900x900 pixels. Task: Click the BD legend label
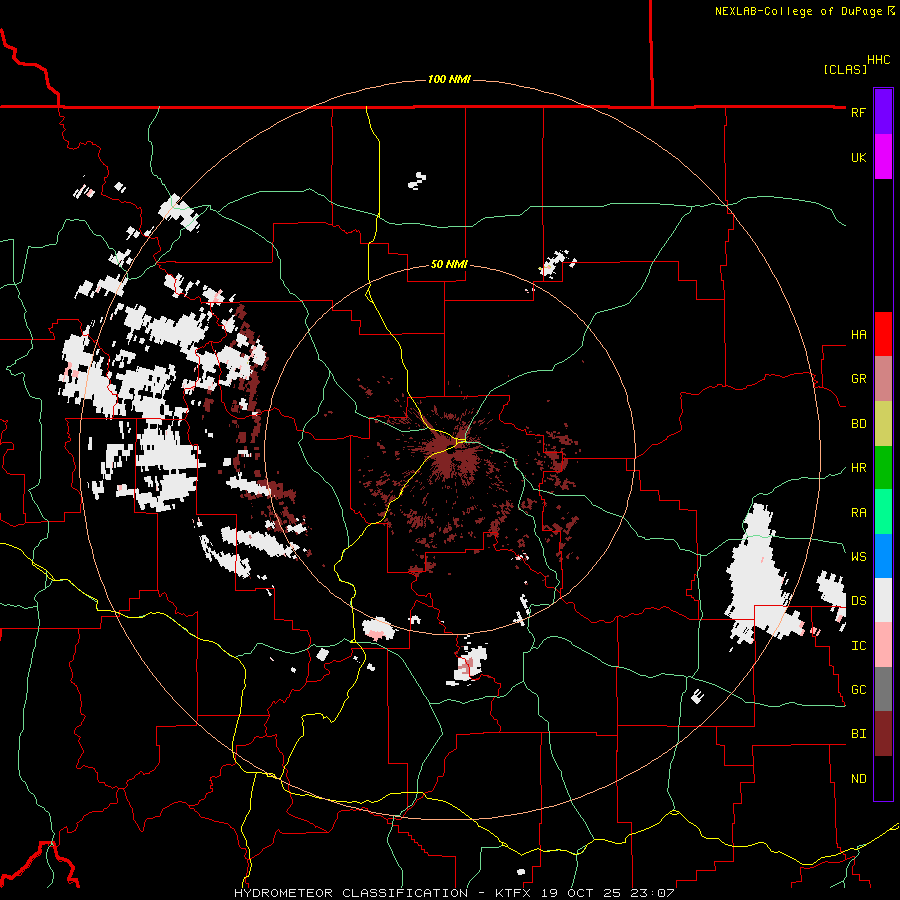(x=858, y=424)
